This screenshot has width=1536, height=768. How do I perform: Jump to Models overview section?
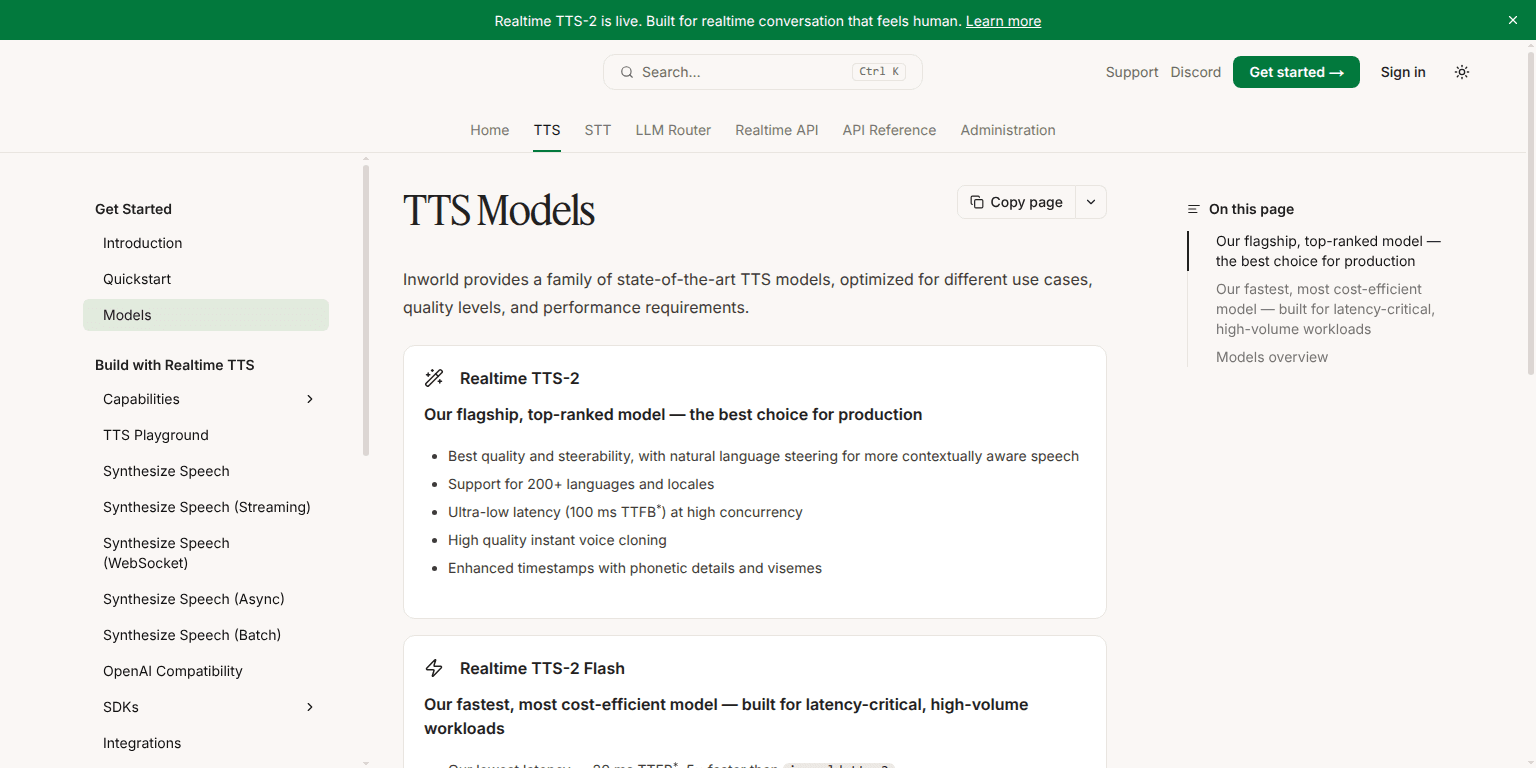coord(1272,357)
